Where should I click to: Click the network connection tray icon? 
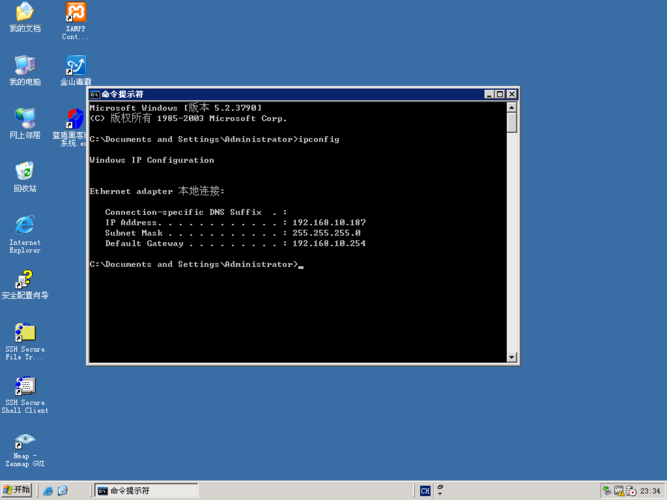pyautogui.click(x=607, y=491)
